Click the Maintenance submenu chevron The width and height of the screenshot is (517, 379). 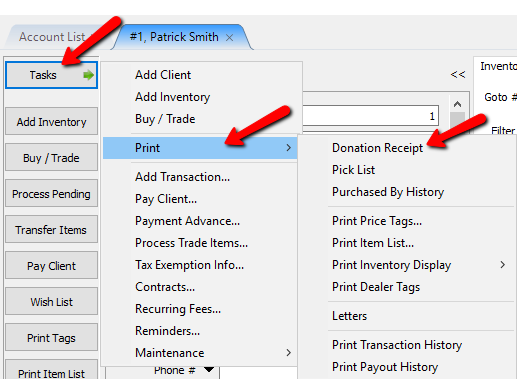tap(289, 353)
